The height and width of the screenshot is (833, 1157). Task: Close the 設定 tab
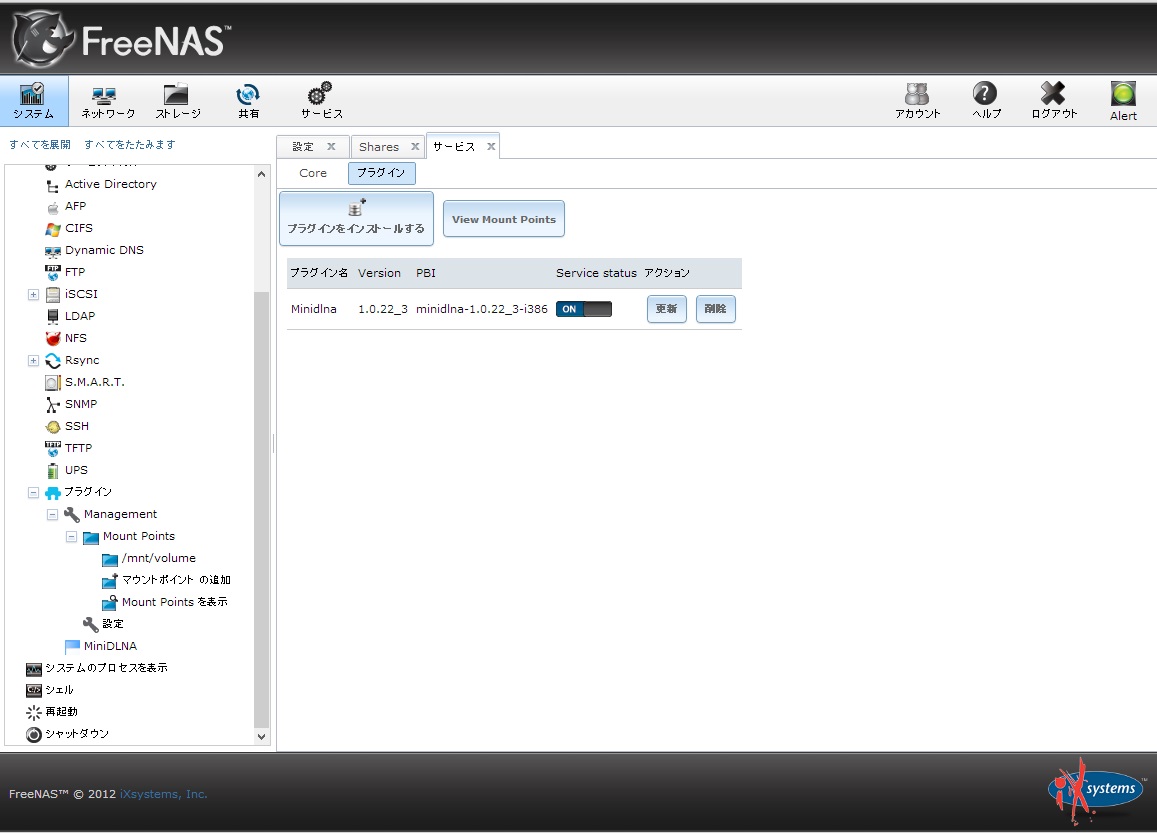331,147
